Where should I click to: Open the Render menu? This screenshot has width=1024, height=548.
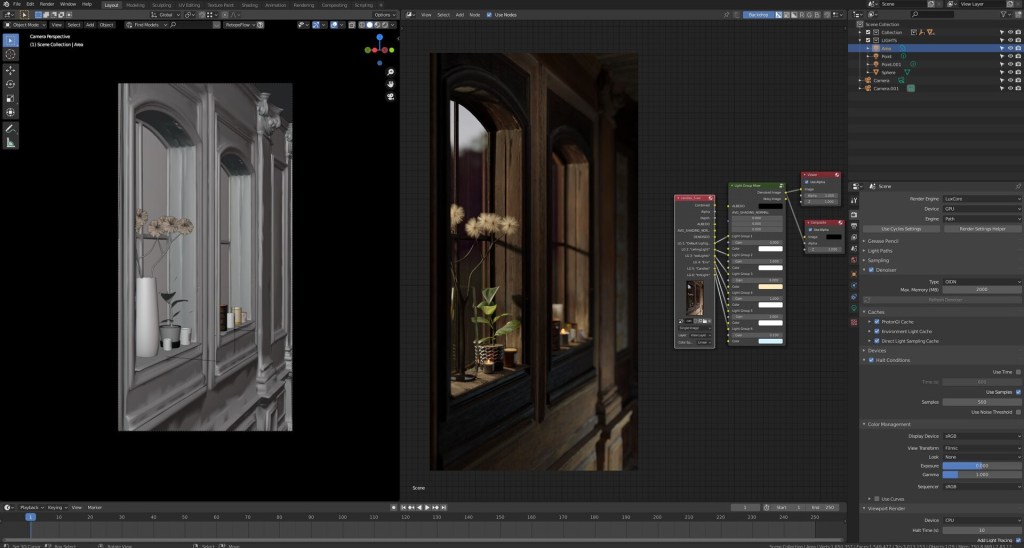(47, 4)
